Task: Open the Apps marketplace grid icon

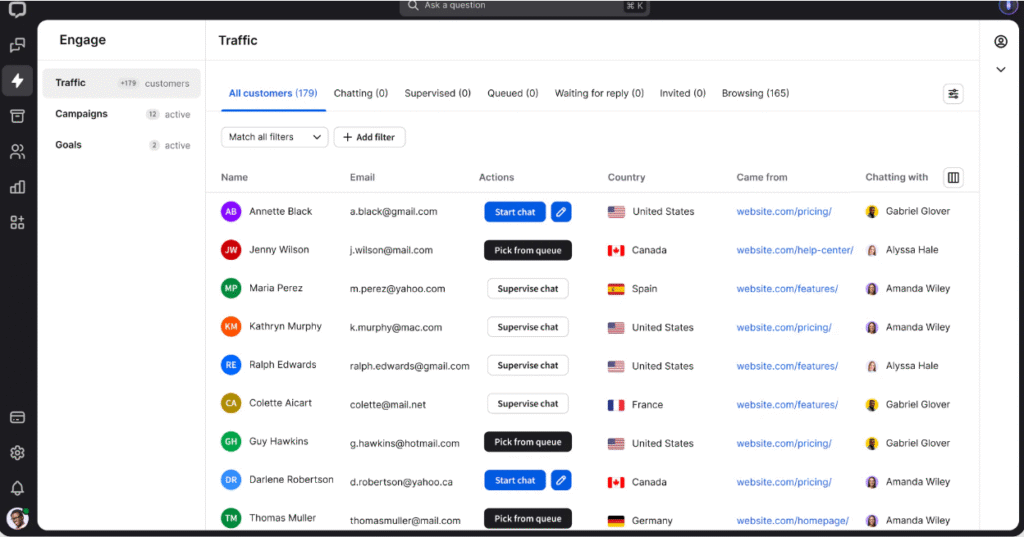Action: 17,222
